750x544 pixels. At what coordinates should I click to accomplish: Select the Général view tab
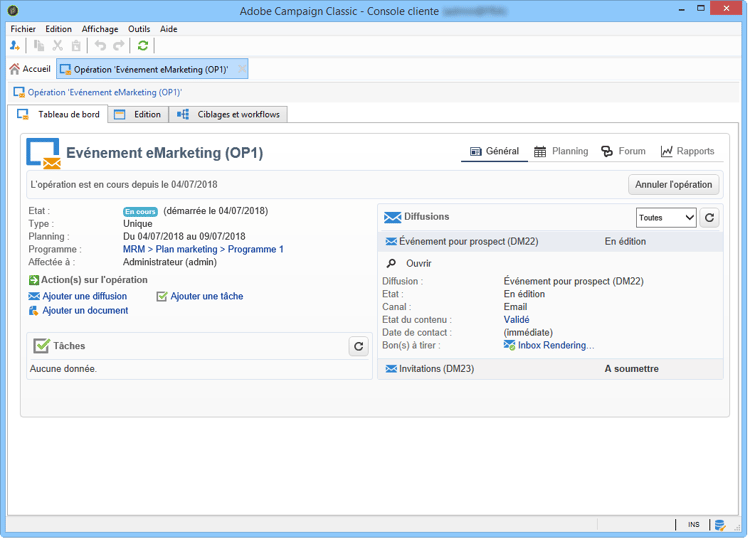[495, 152]
